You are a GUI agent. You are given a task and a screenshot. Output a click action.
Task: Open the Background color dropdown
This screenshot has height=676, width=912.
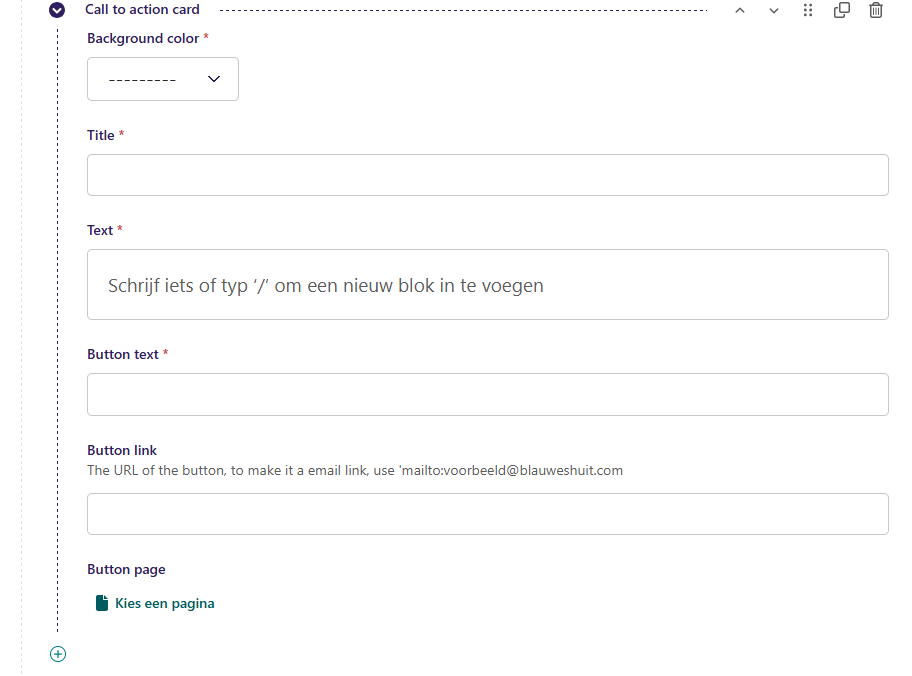tap(162, 79)
